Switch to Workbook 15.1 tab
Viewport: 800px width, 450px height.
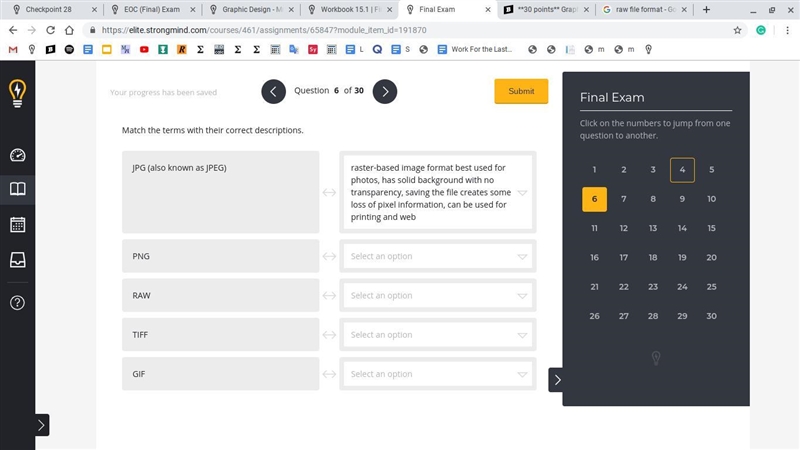[348, 9]
